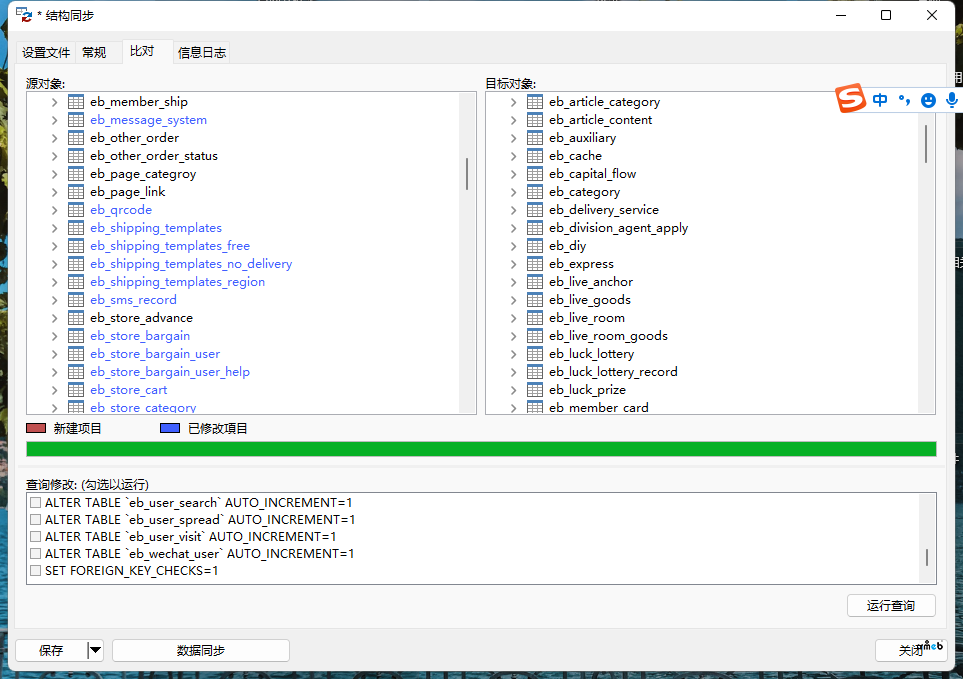The image size is (963, 679).
Task: Click the table icon beside eb_store_bargain_user
Action: pyautogui.click(x=76, y=354)
